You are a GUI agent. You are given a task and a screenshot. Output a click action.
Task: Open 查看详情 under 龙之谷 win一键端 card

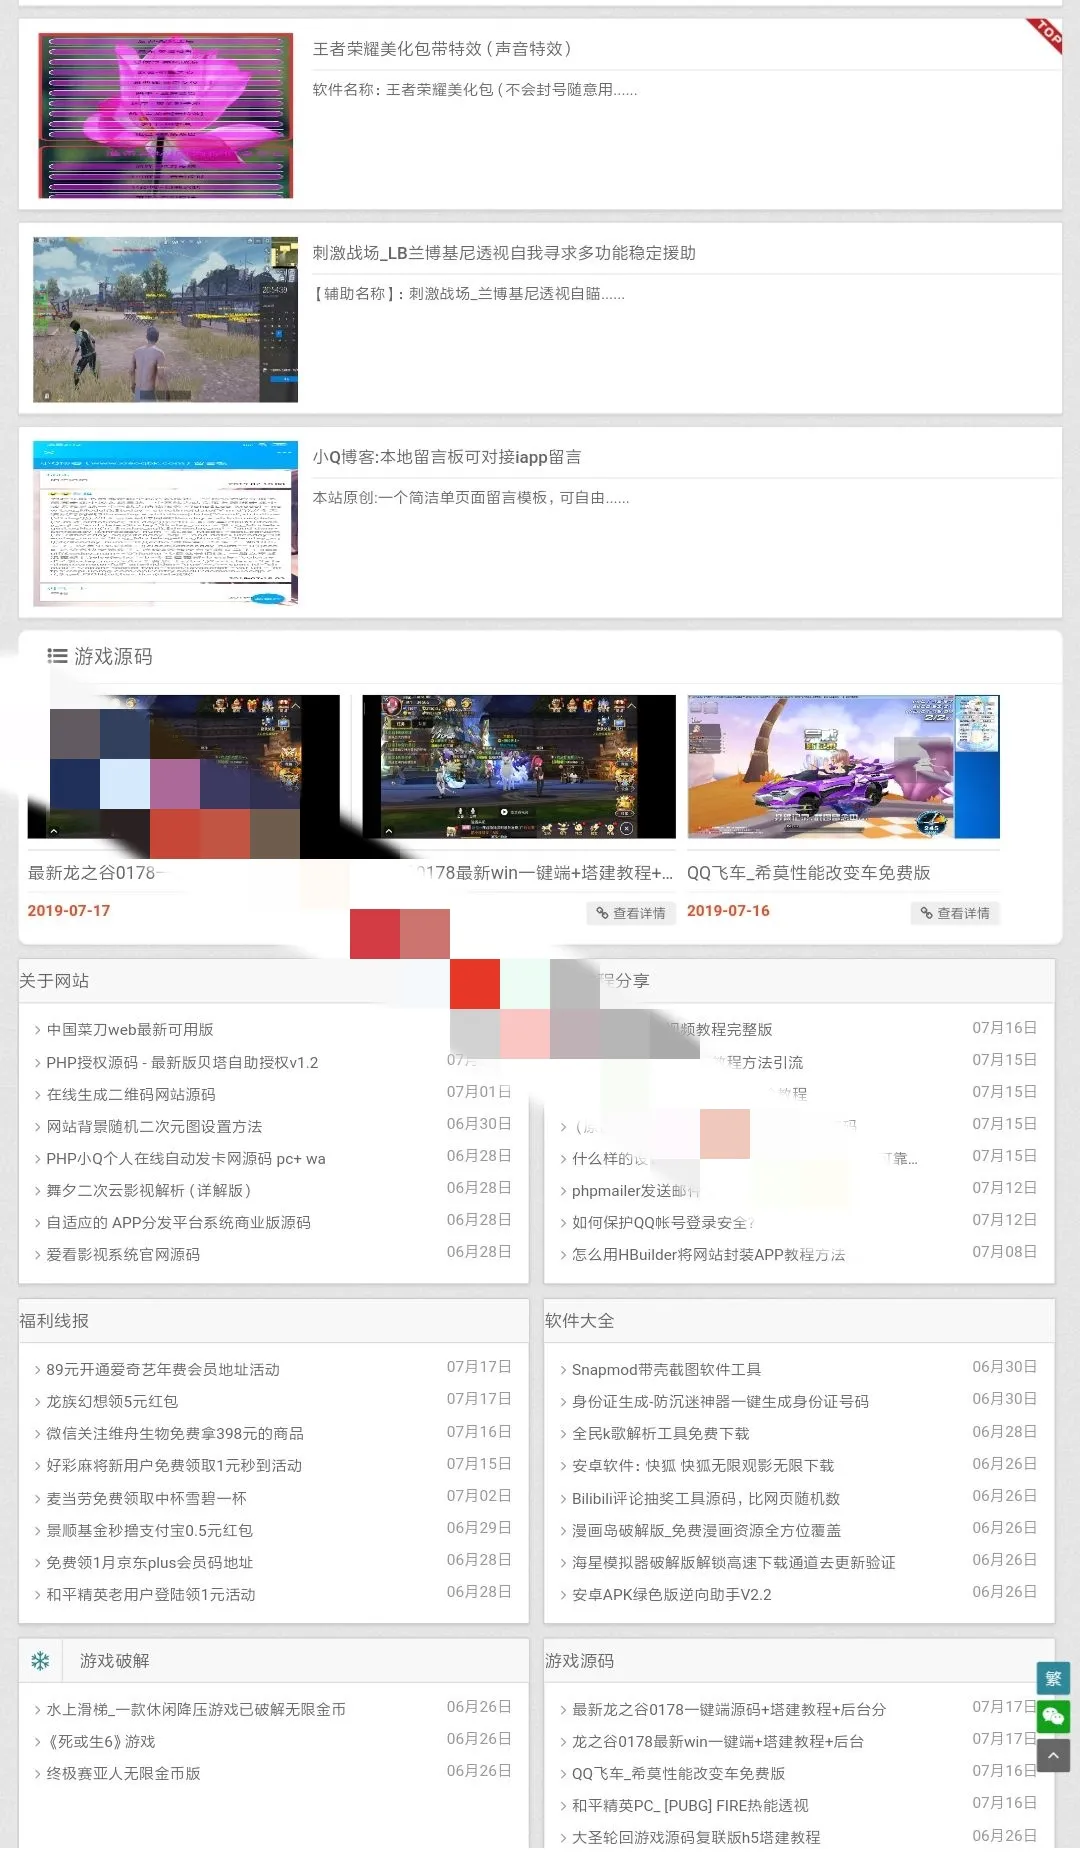[x=631, y=913]
